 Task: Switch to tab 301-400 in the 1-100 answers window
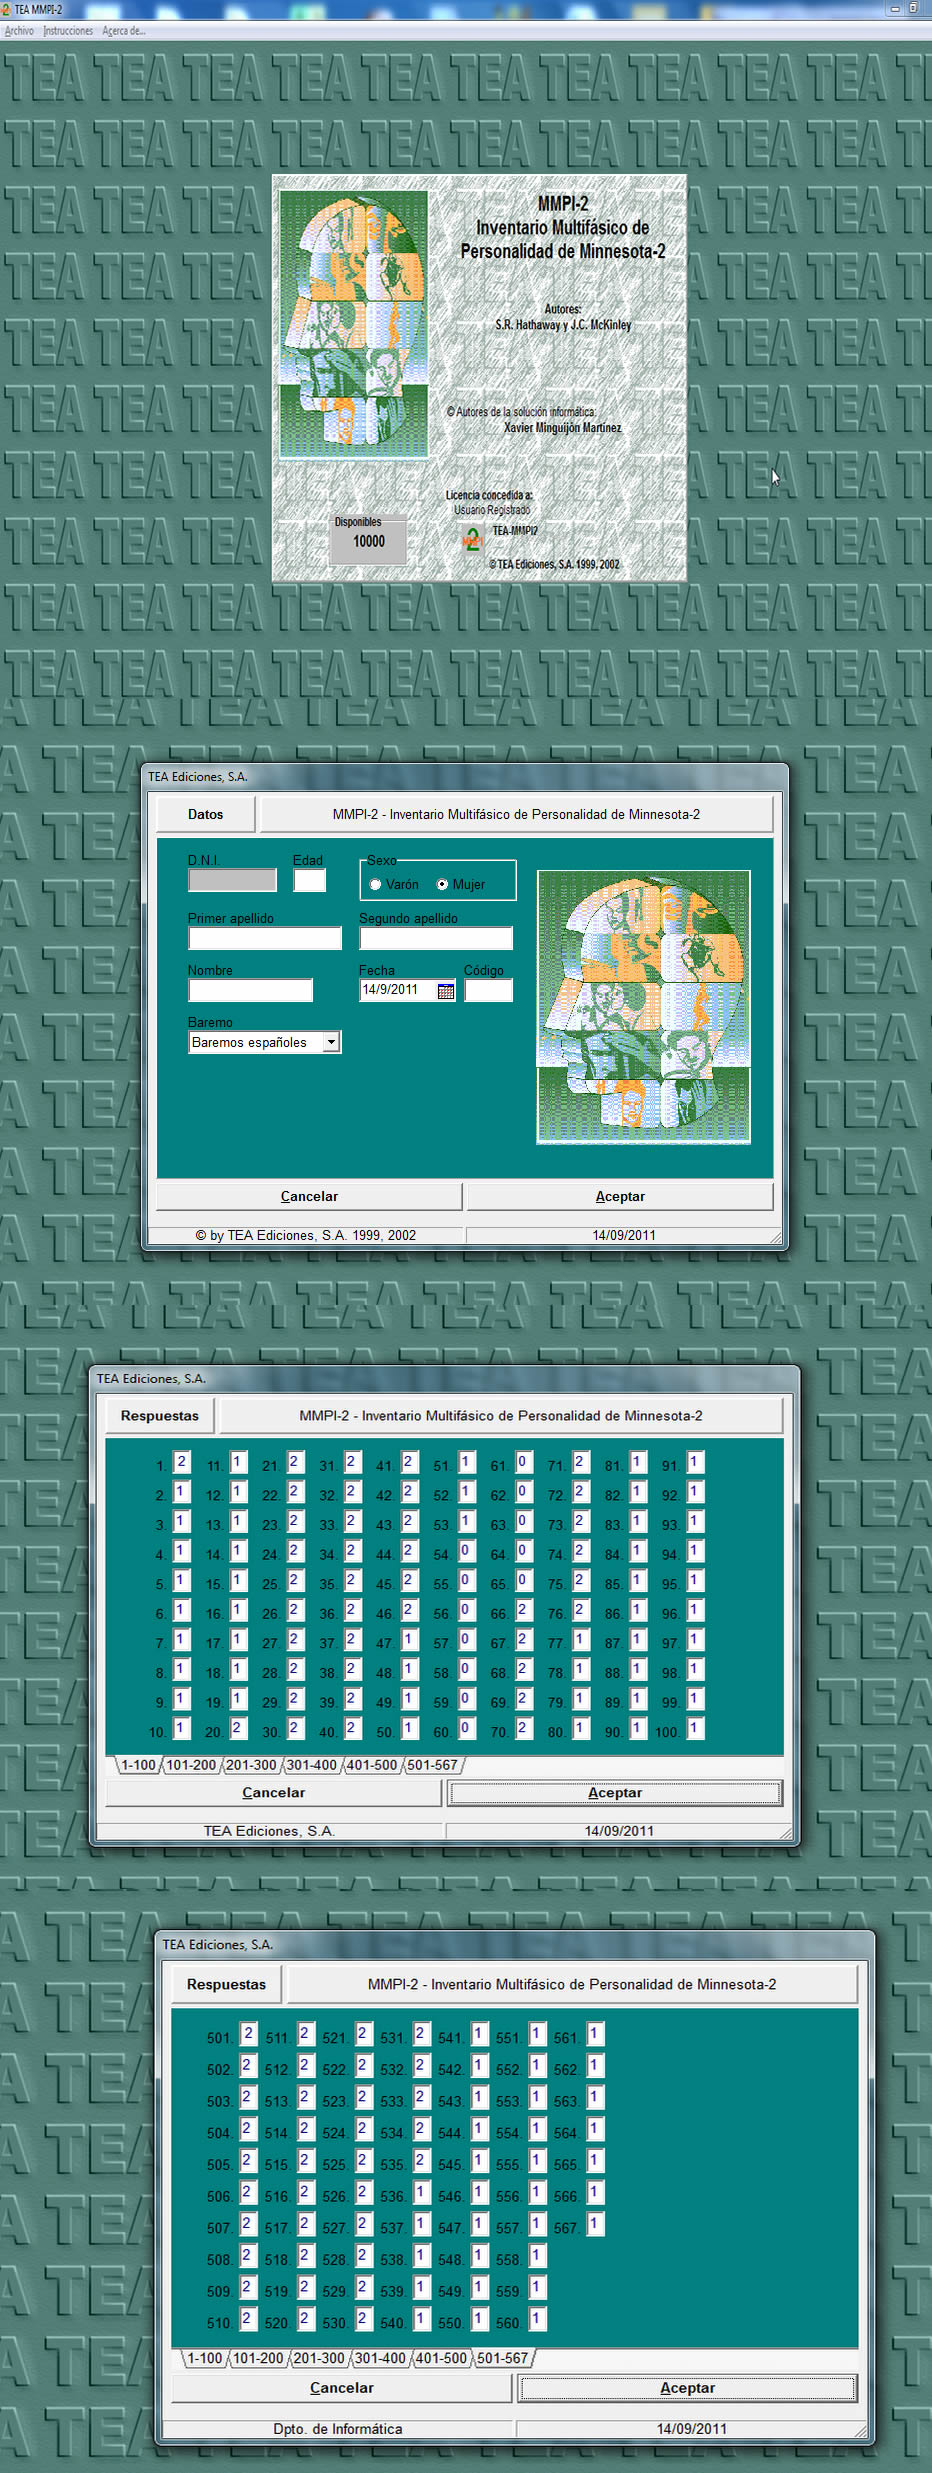(312, 1765)
